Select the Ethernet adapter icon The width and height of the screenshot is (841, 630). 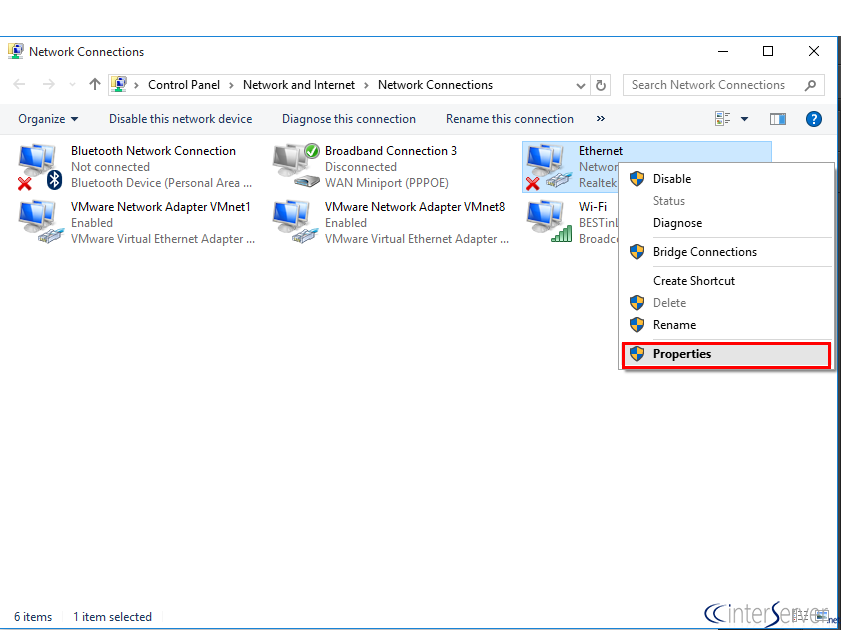pos(548,167)
